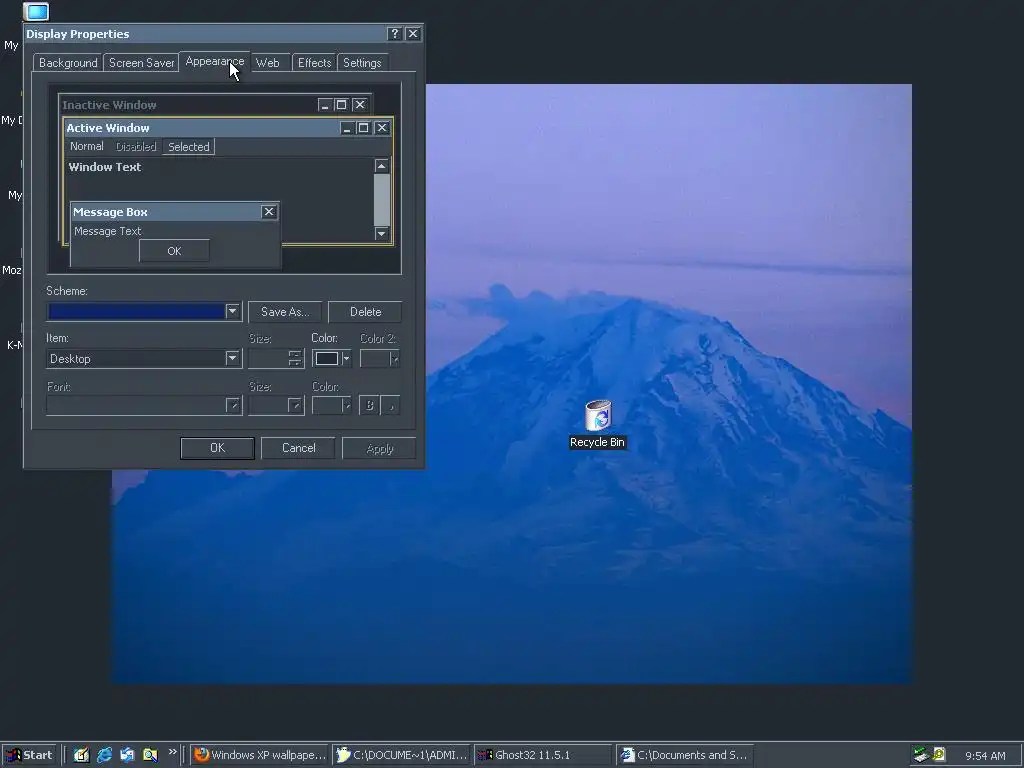
Task: Open the Font name dropdown
Action: 144,405
